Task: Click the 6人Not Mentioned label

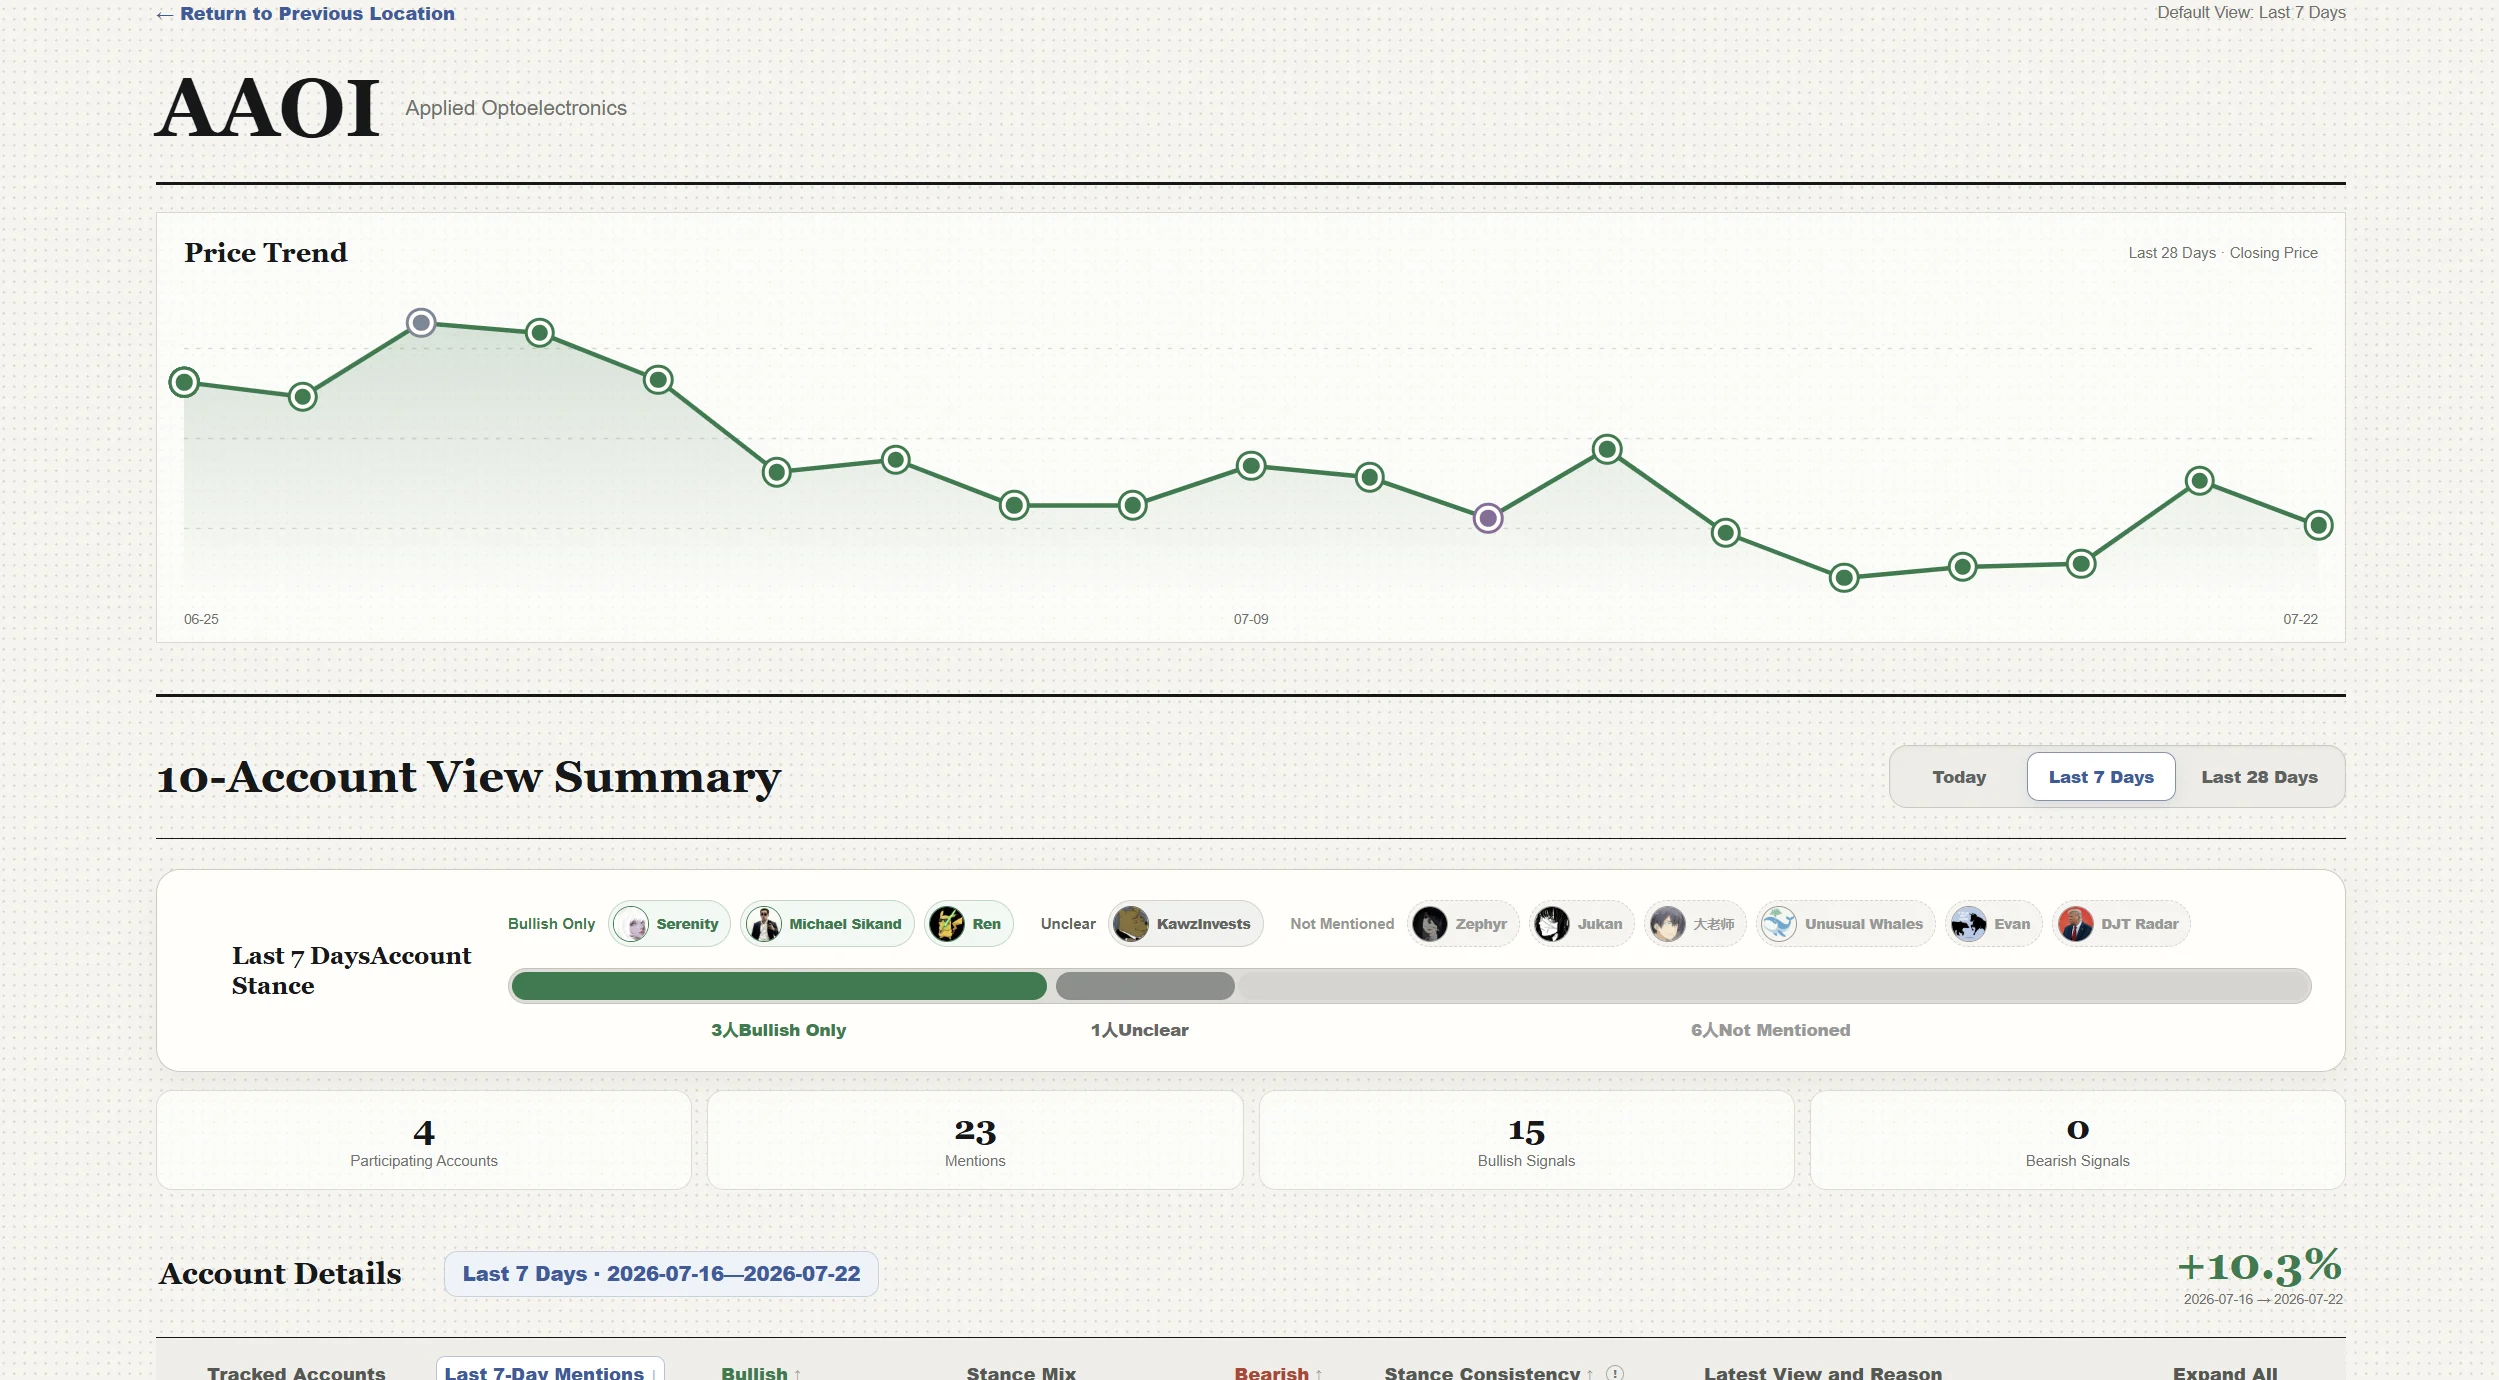Action: tap(1770, 1030)
